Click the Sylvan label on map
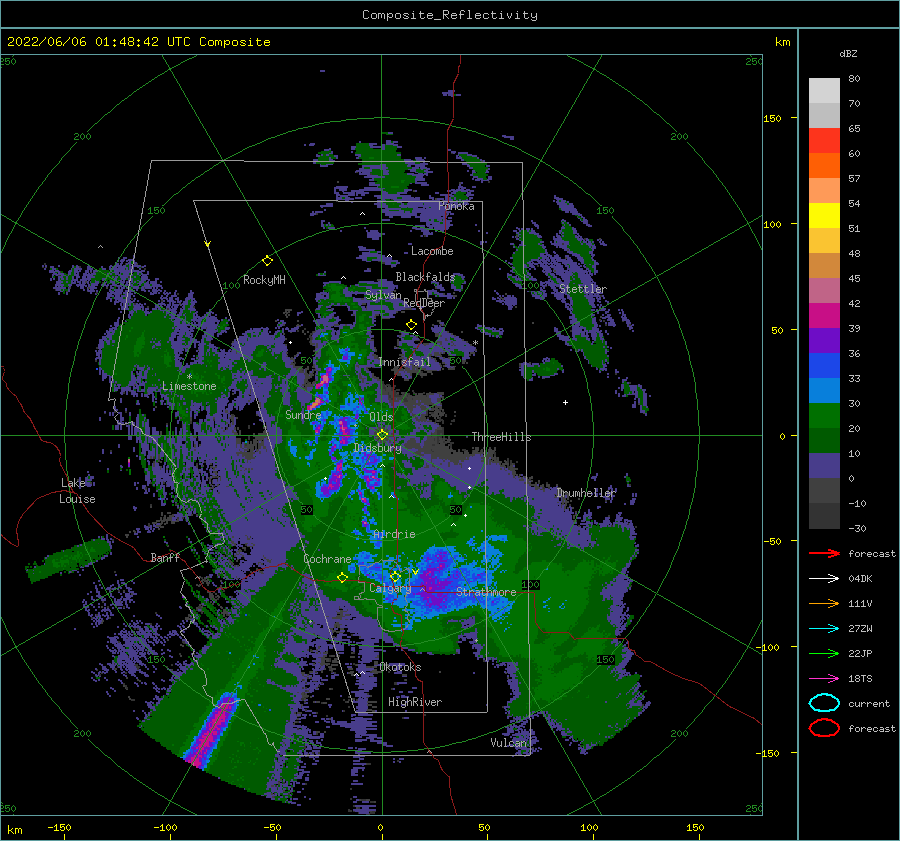 [383, 295]
